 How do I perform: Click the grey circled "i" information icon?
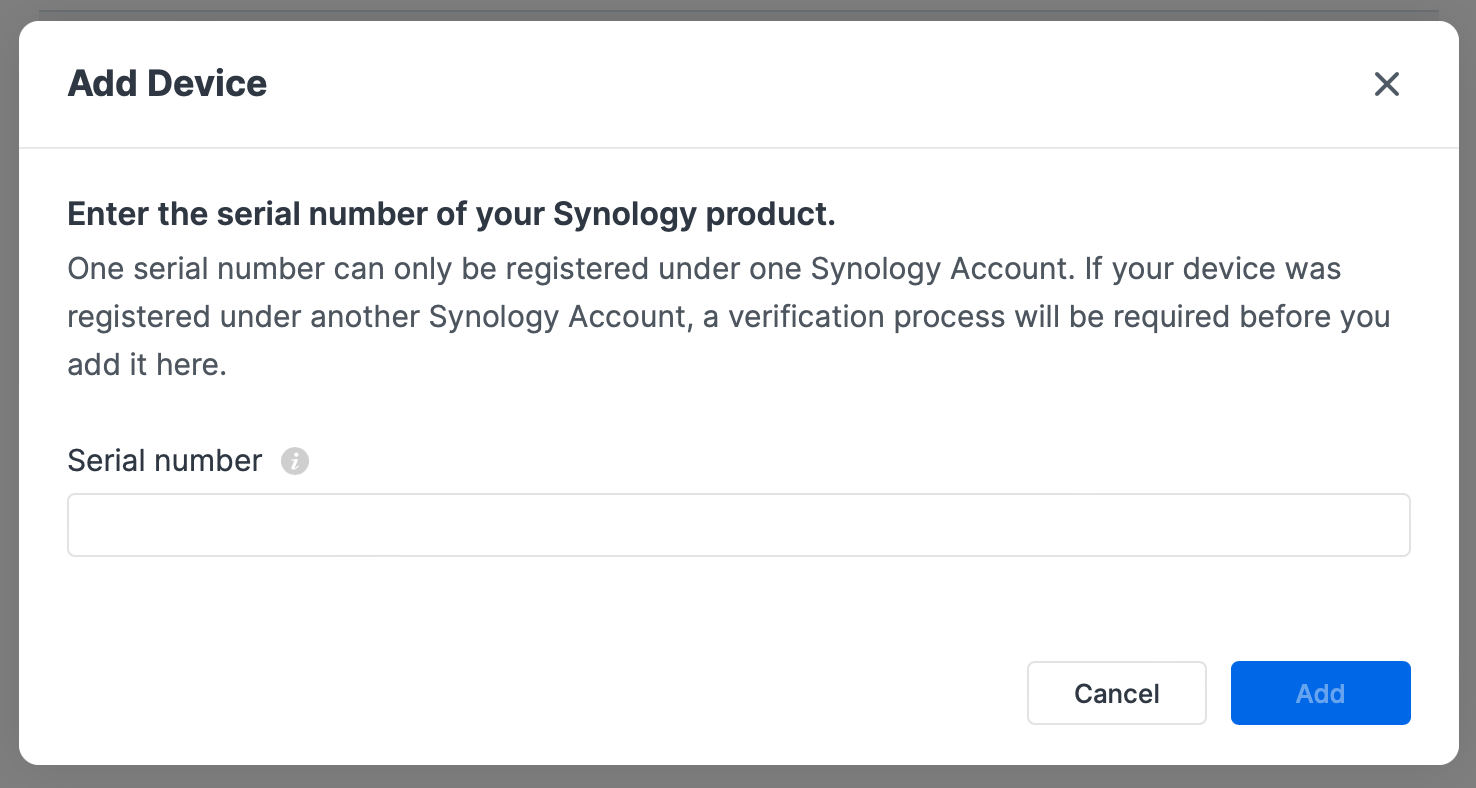[295, 461]
